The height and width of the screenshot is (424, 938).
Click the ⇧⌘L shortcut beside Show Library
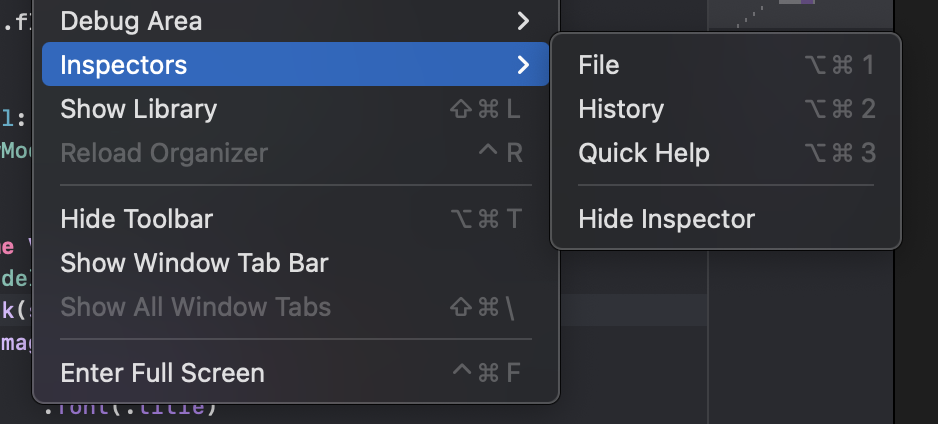coord(486,109)
